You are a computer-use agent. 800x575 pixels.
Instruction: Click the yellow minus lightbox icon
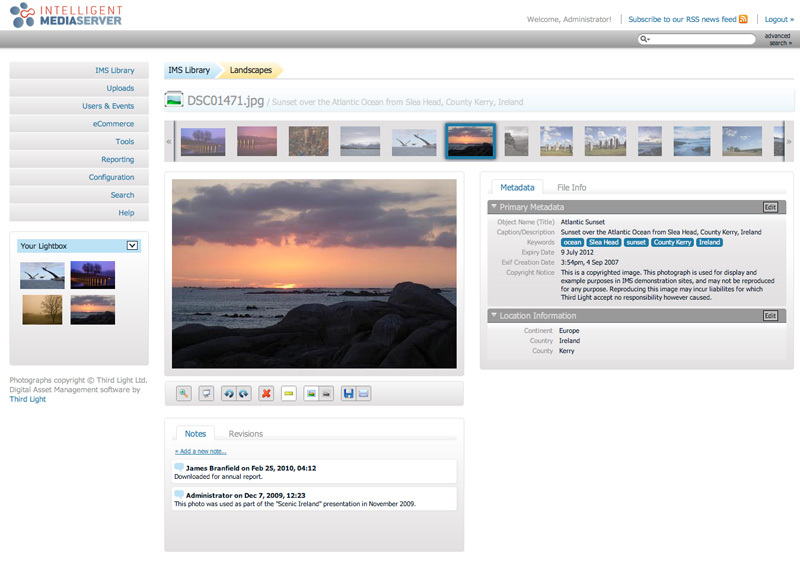[x=289, y=393]
